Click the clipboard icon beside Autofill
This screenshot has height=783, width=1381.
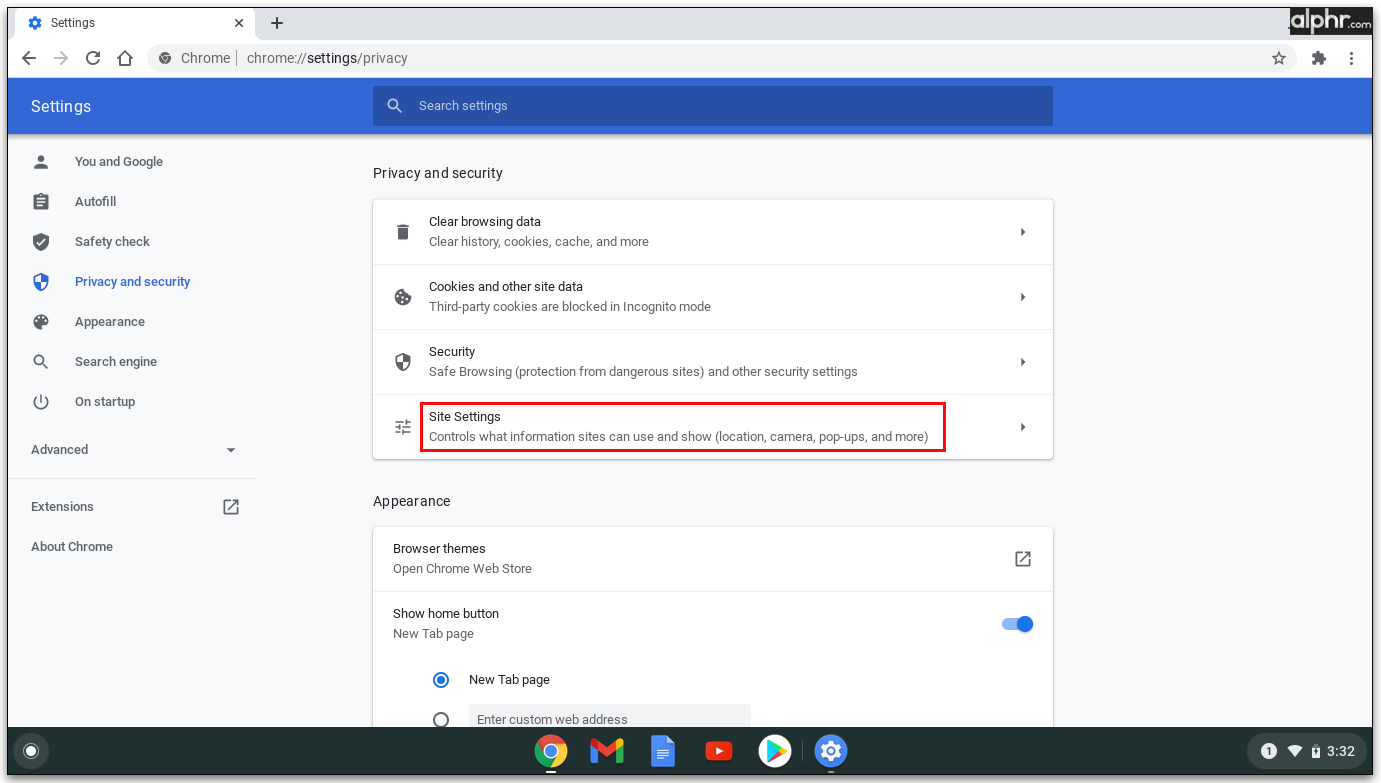point(41,202)
